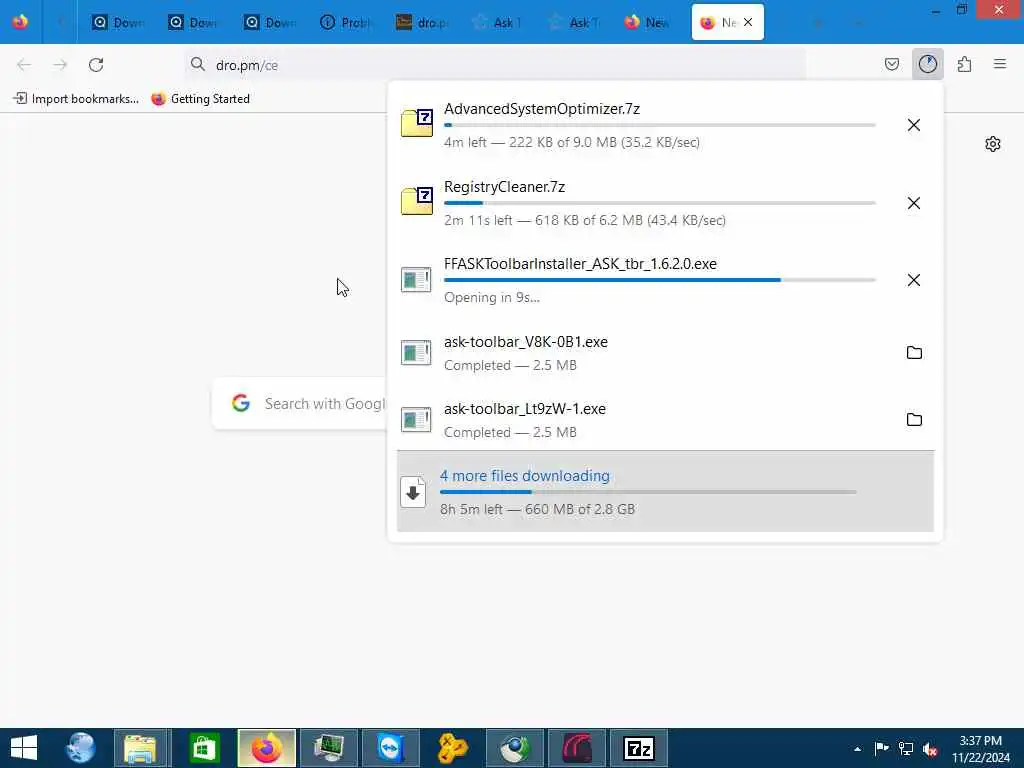
Task: Open the Firefox hamburger application menu
Action: click(1000, 64)
